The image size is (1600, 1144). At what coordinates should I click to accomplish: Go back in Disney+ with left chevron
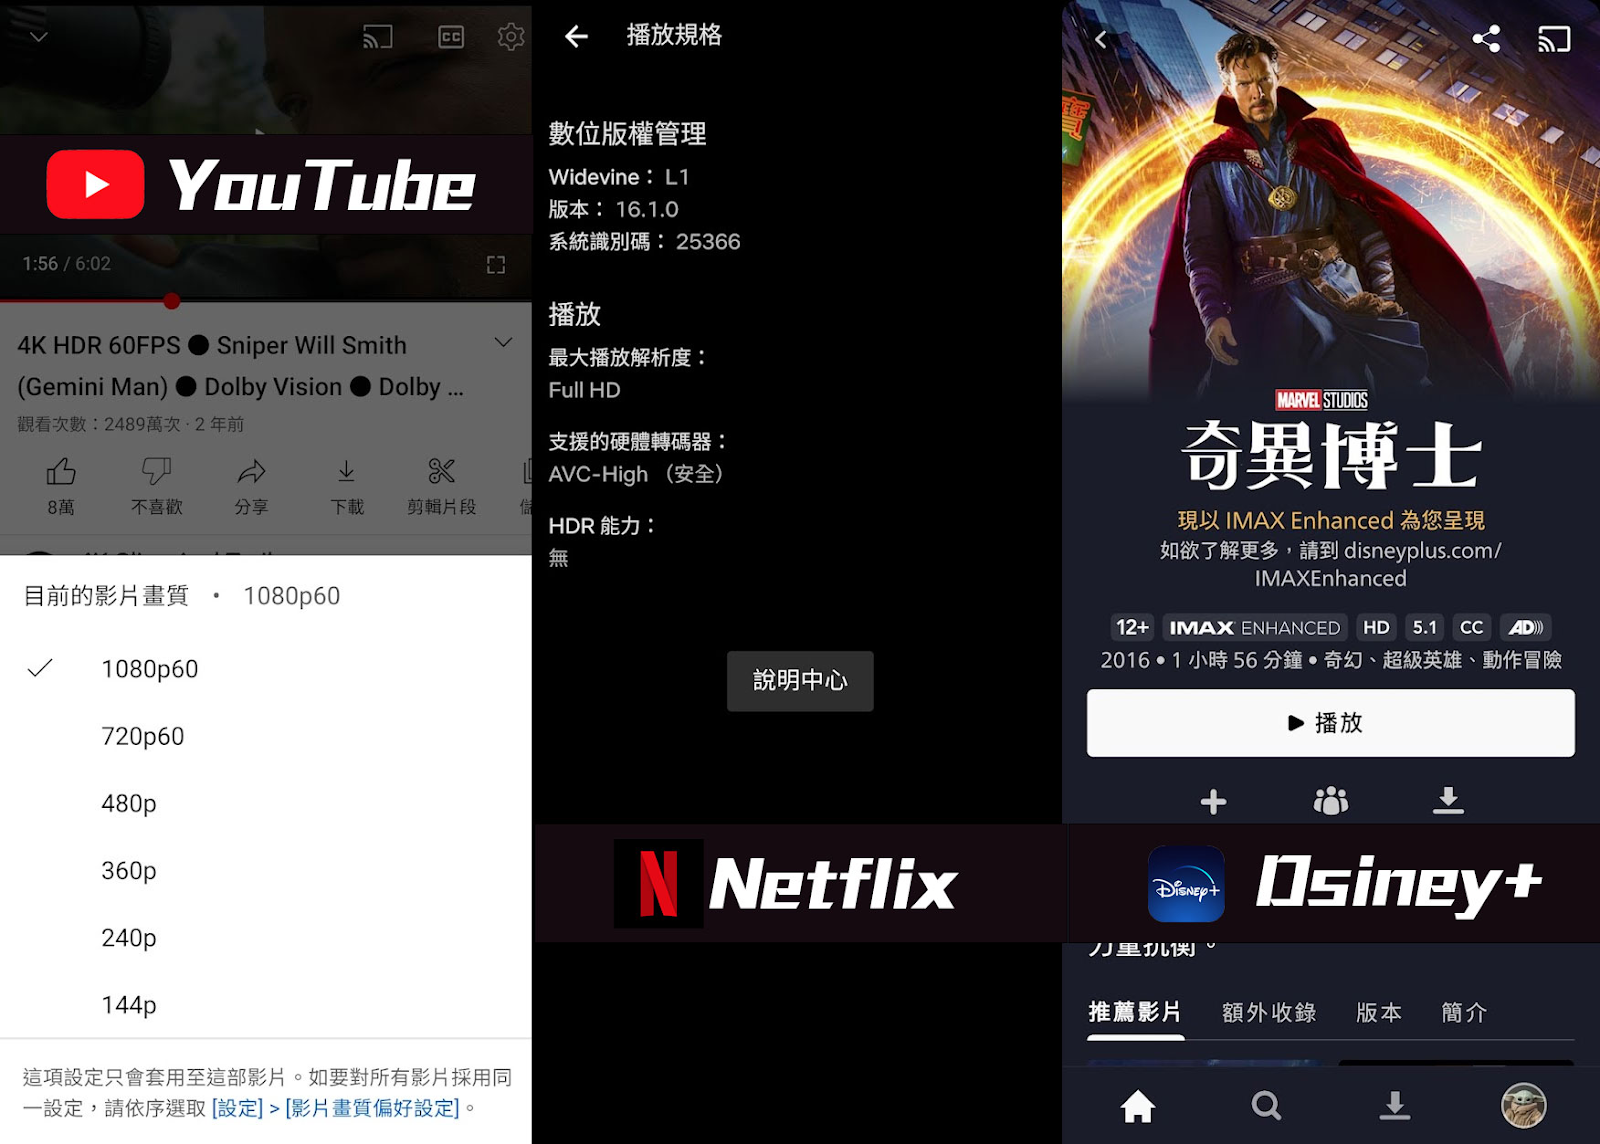1101,39
